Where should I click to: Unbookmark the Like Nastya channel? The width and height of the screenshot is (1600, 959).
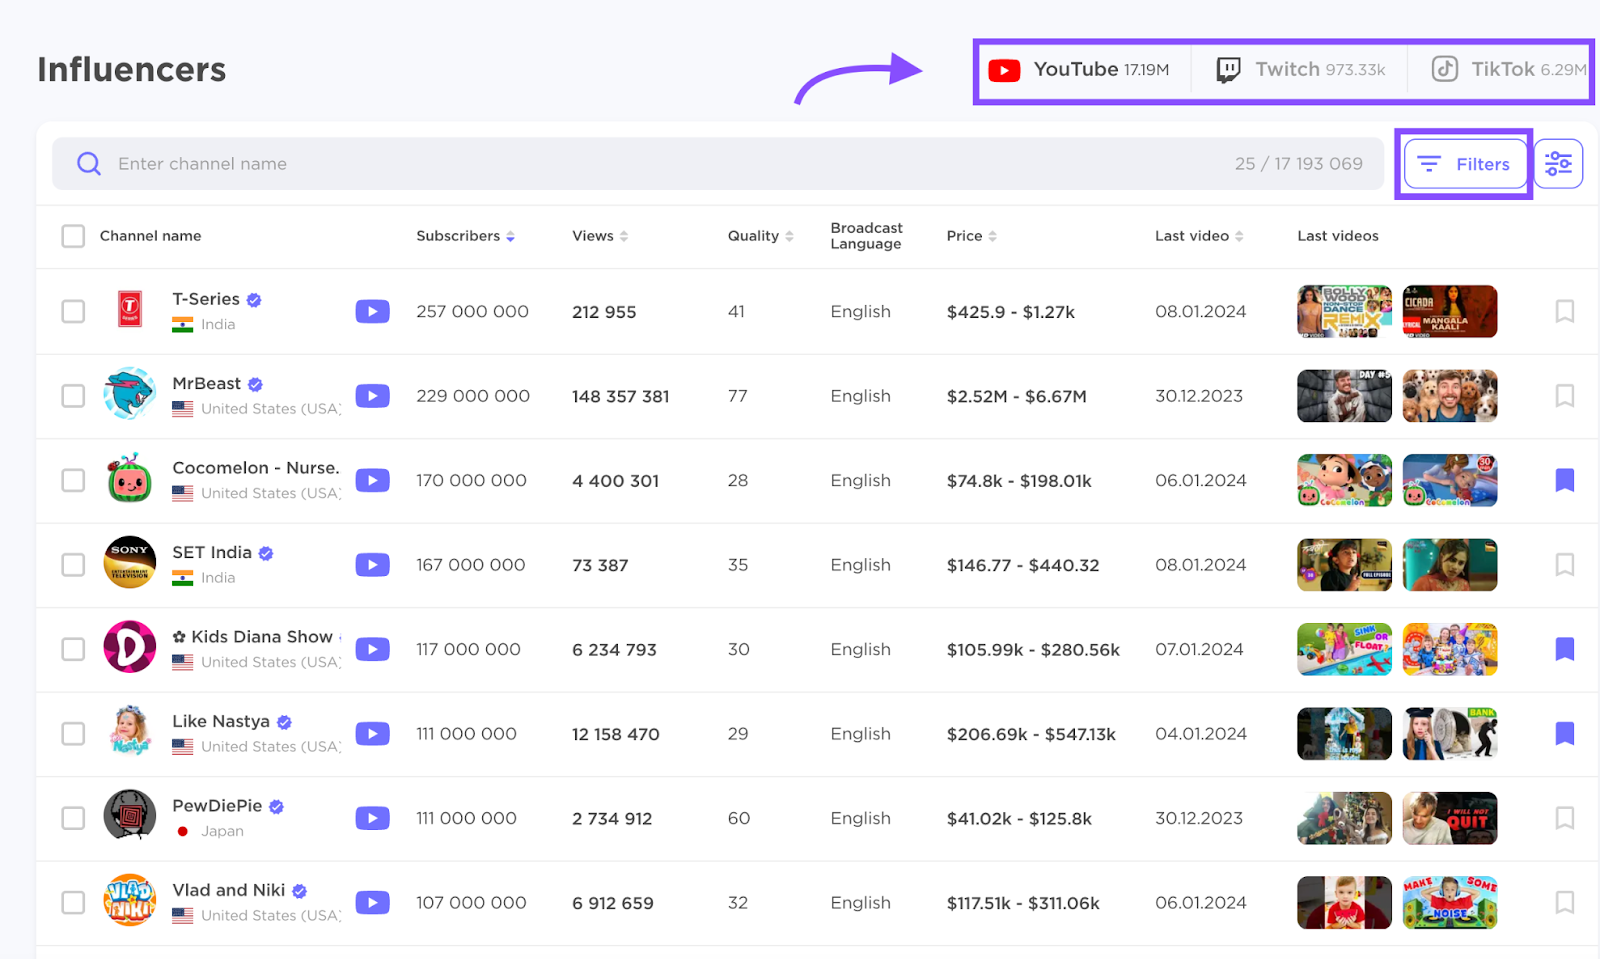(x=1564, y=734)
